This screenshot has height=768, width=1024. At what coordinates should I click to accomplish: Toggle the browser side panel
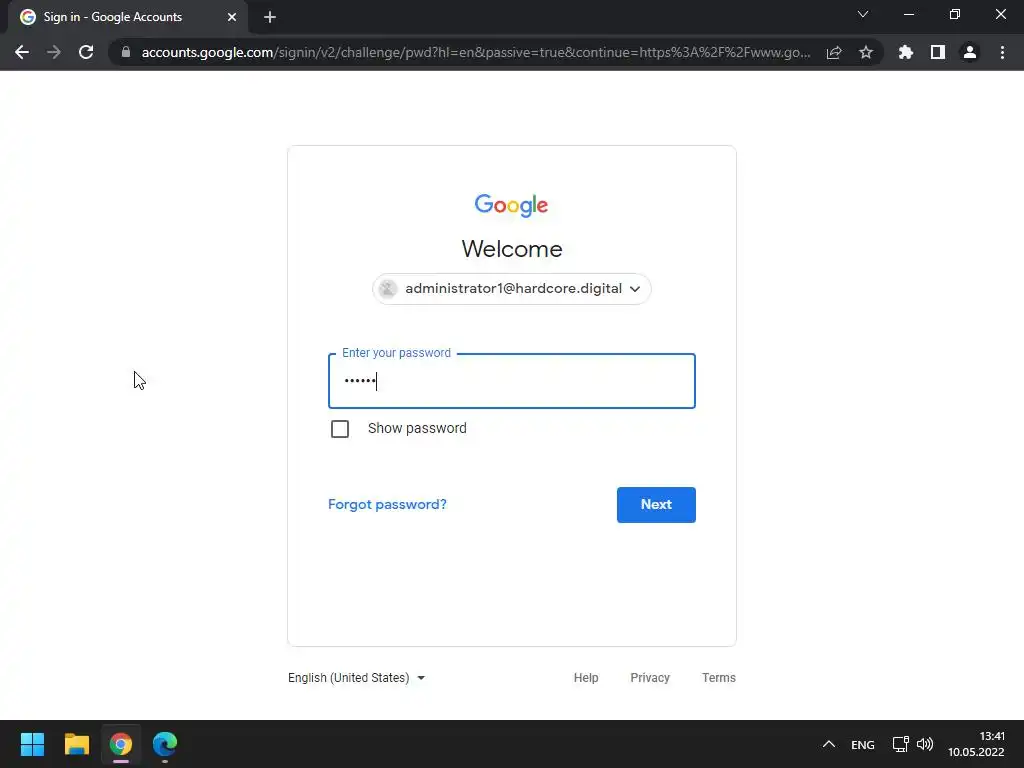938,52
